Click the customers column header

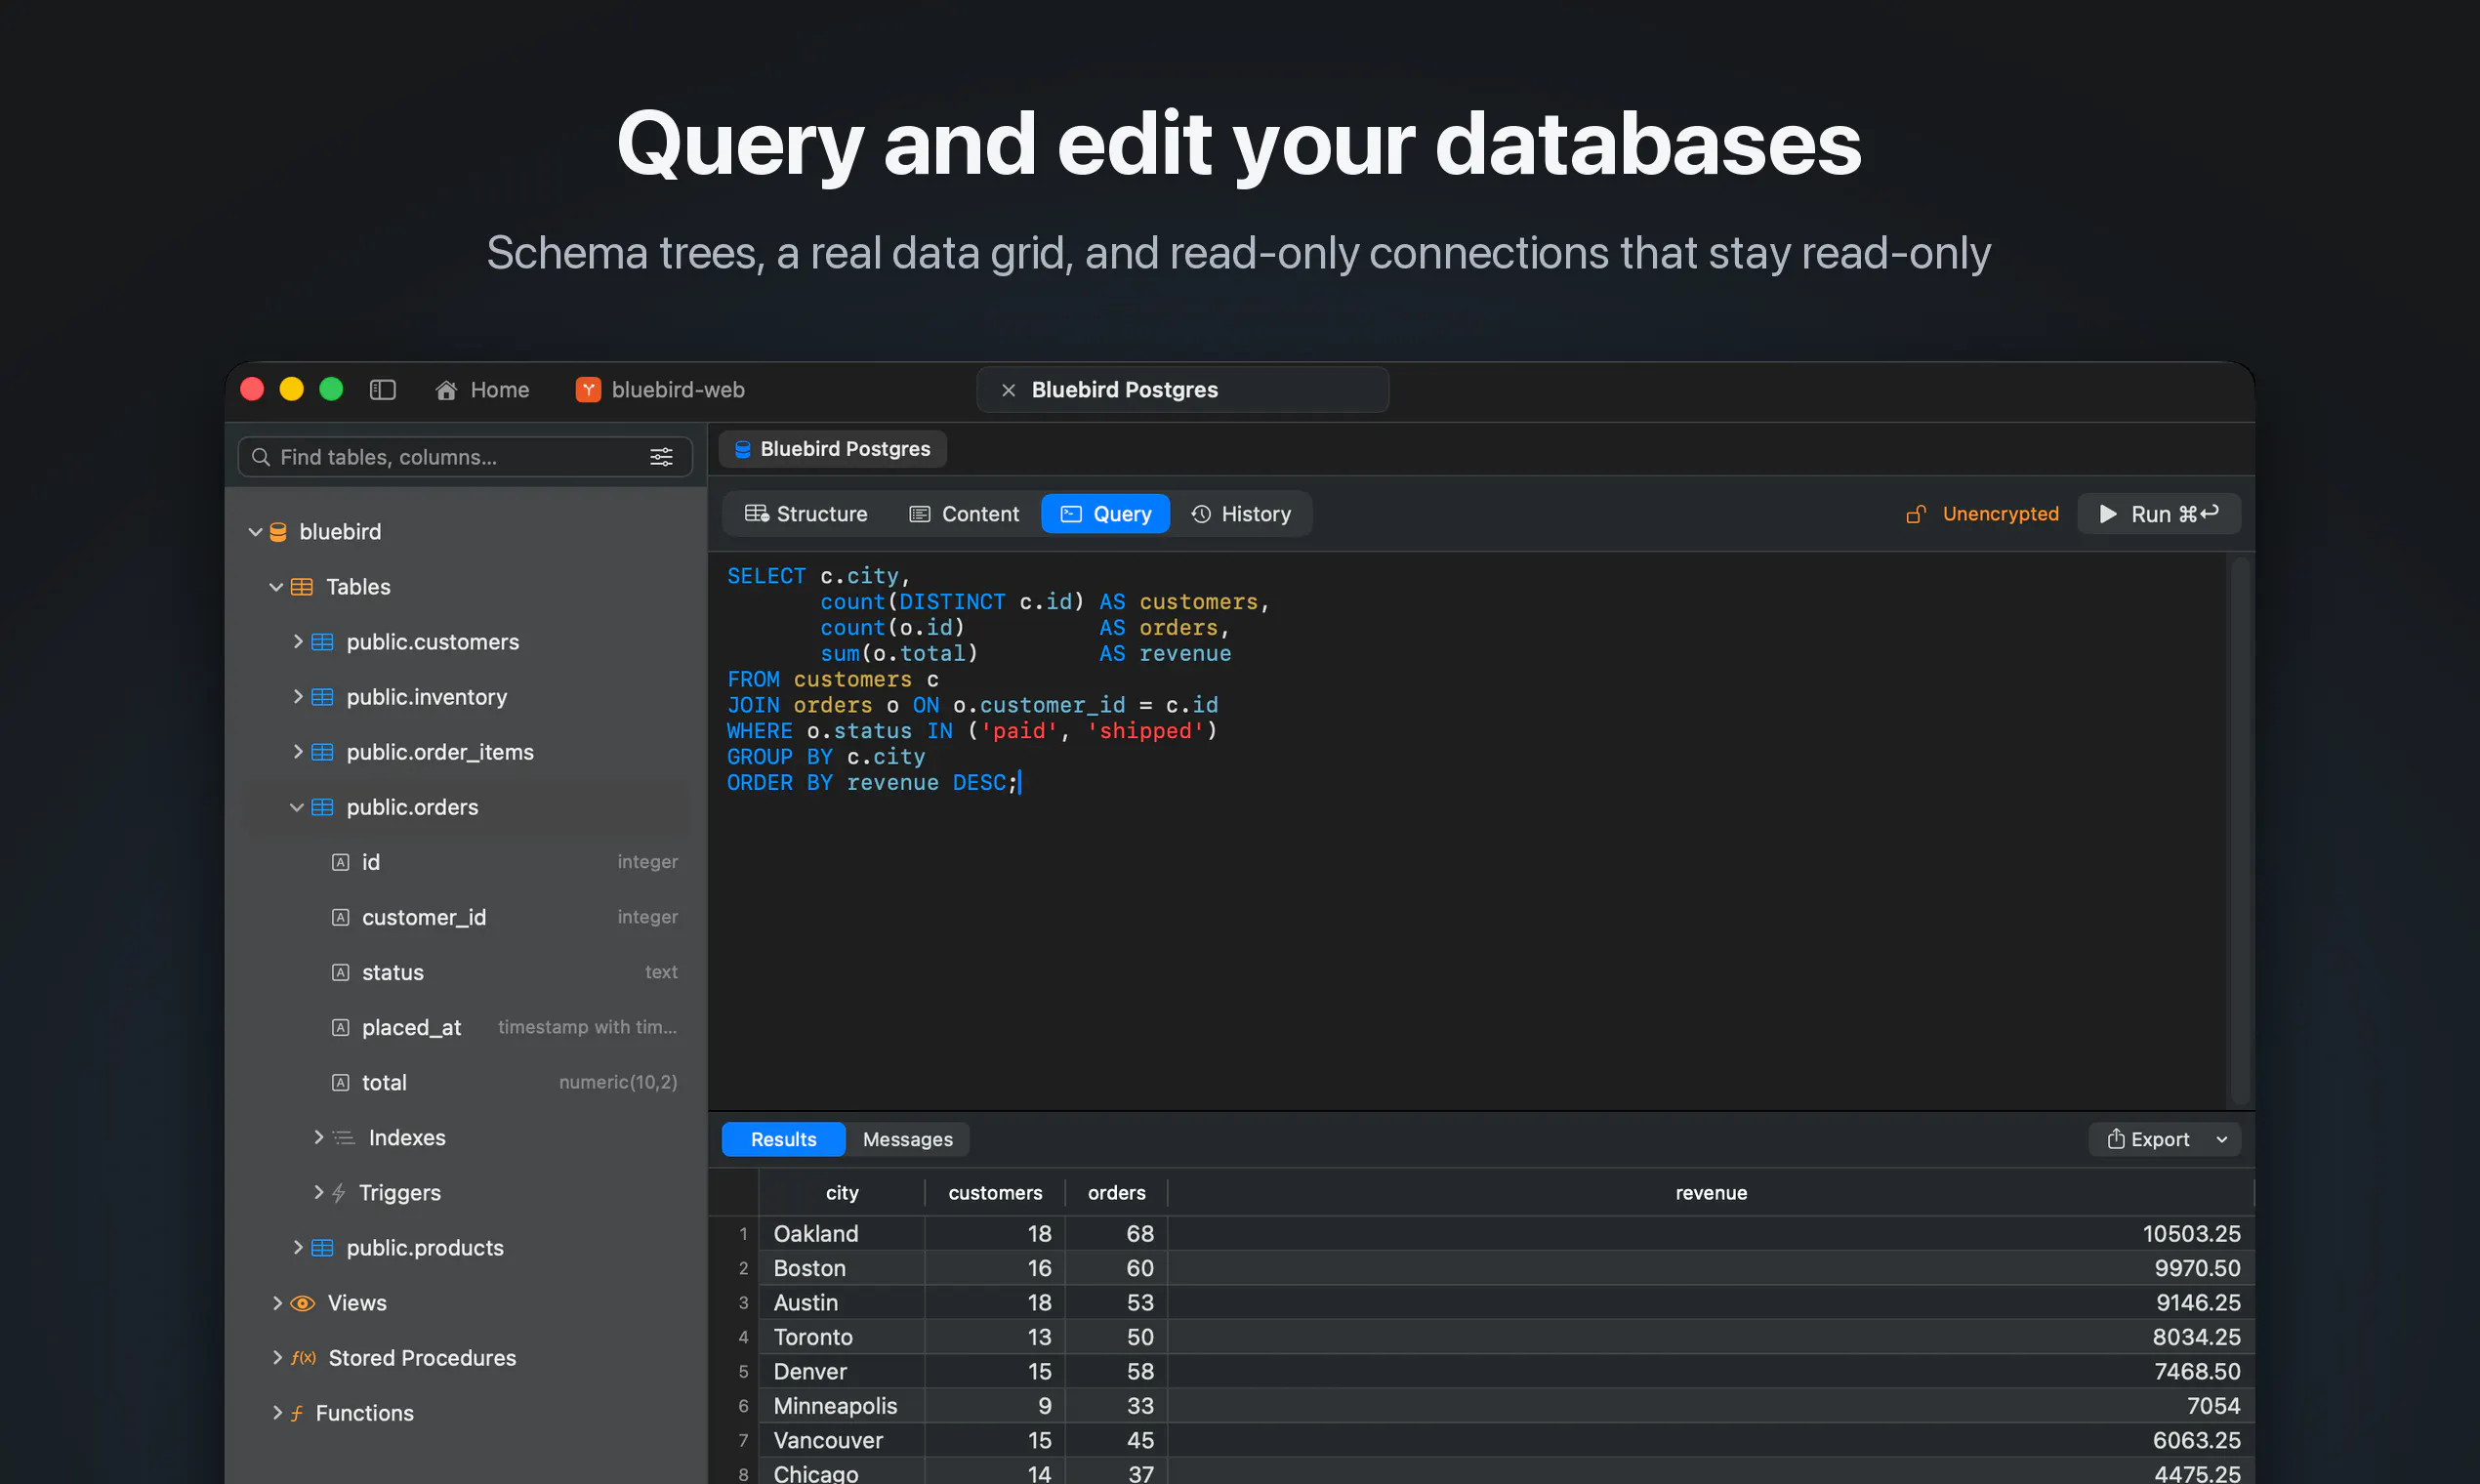pyautogui.click(x=995, y=1193)
